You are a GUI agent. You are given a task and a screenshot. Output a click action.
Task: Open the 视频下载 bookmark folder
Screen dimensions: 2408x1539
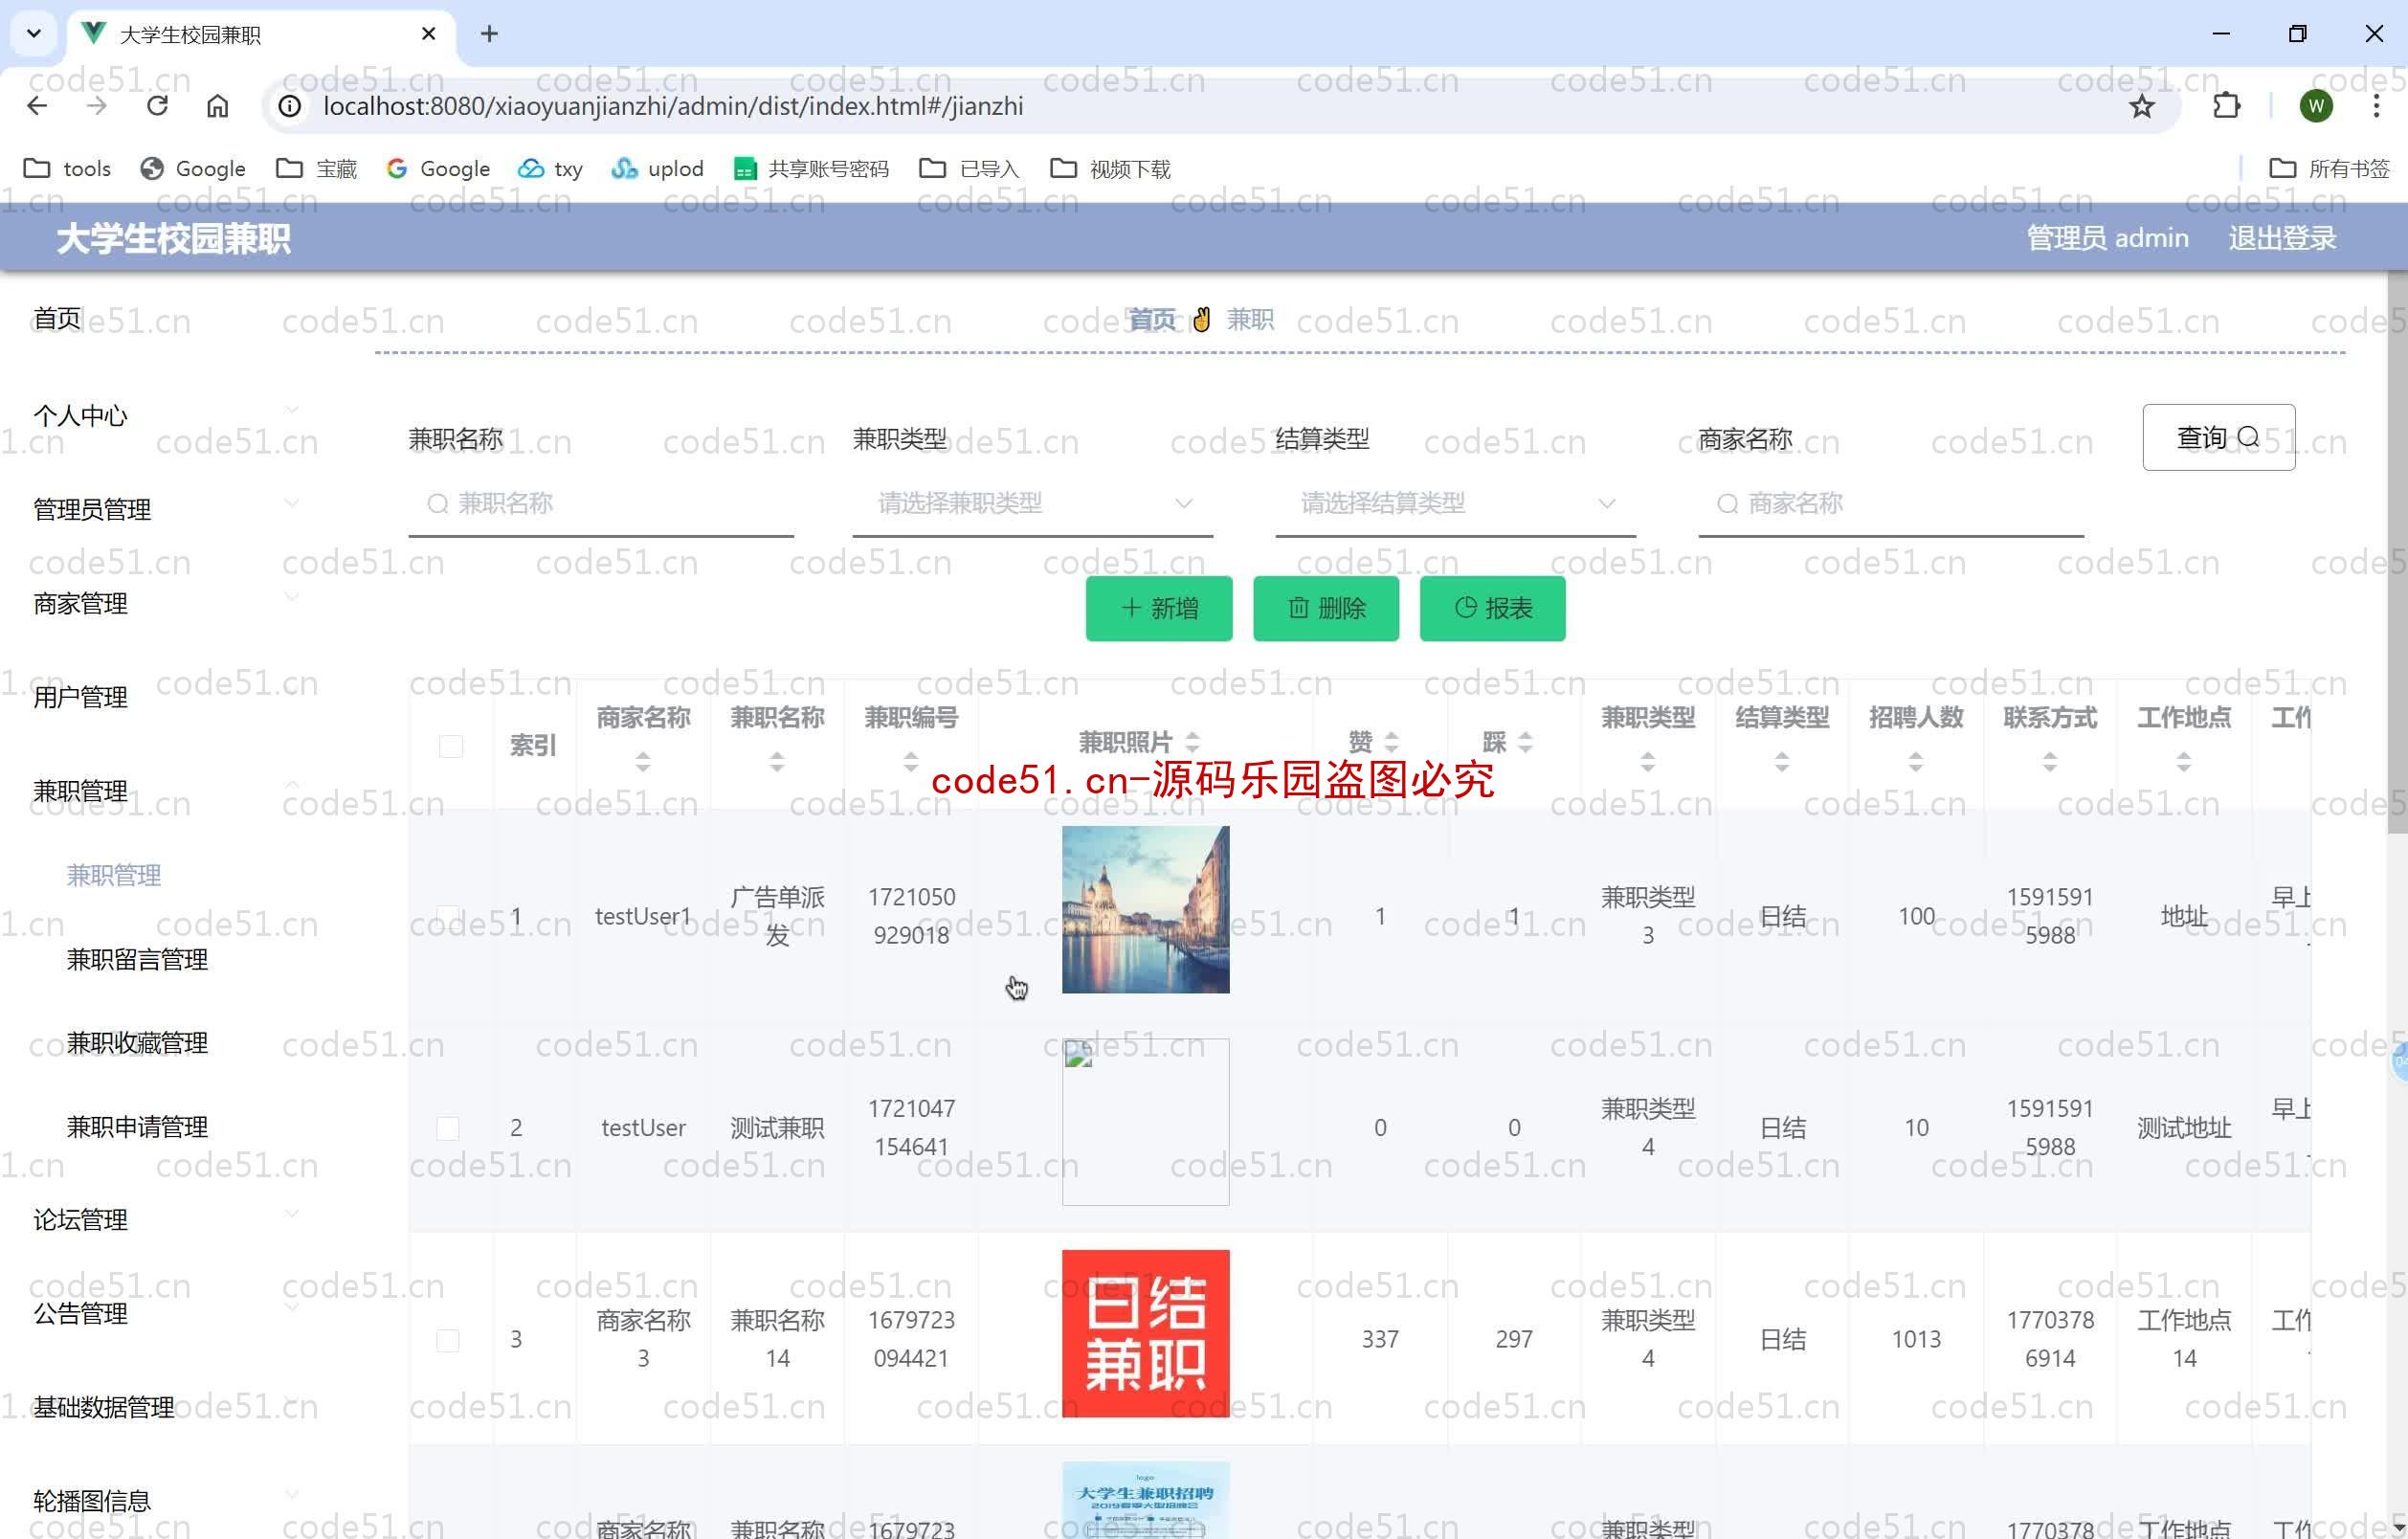pos(1110,168)
